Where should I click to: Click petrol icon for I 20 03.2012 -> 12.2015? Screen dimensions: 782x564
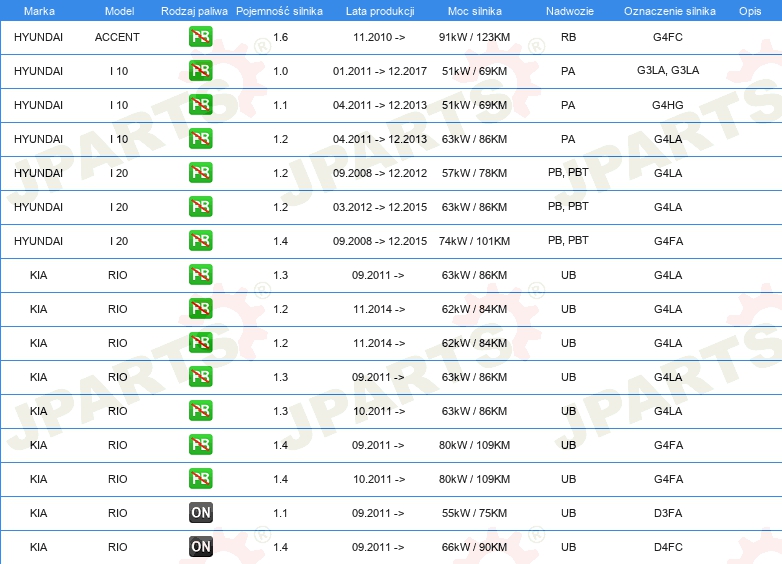click(x=200, y=207)
